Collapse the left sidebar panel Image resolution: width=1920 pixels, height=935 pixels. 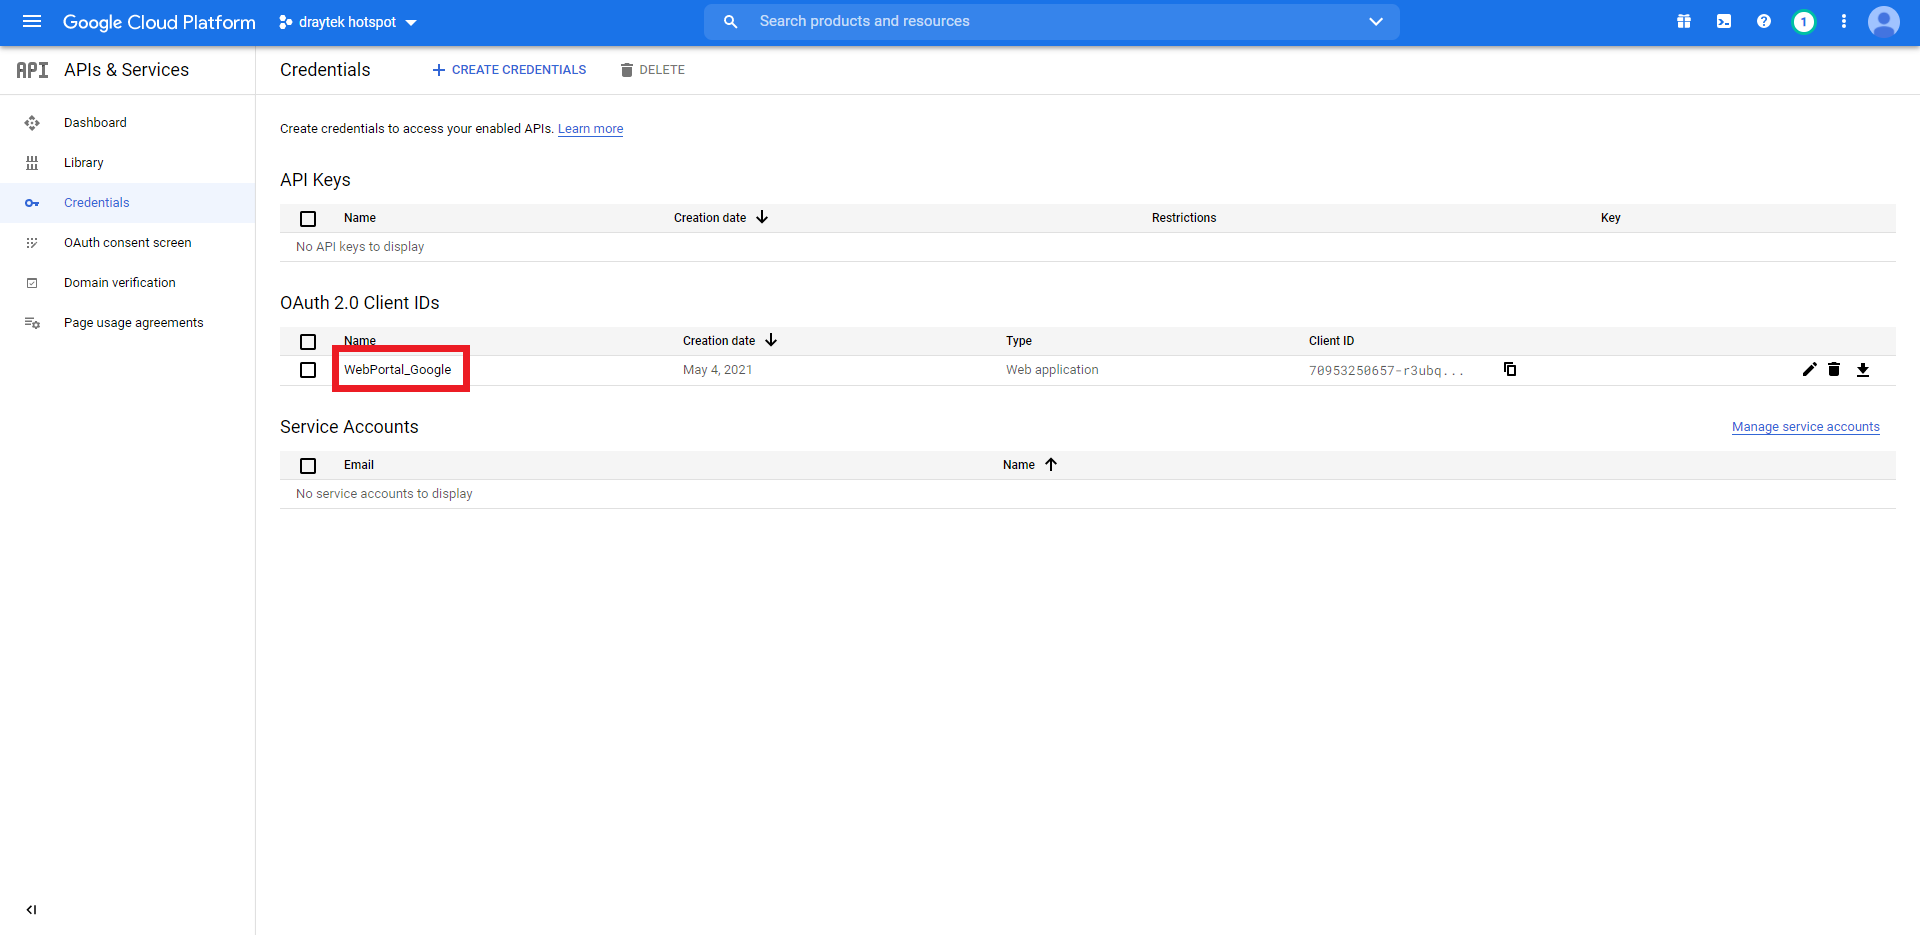pyautogui.click(x=31, y=910)
